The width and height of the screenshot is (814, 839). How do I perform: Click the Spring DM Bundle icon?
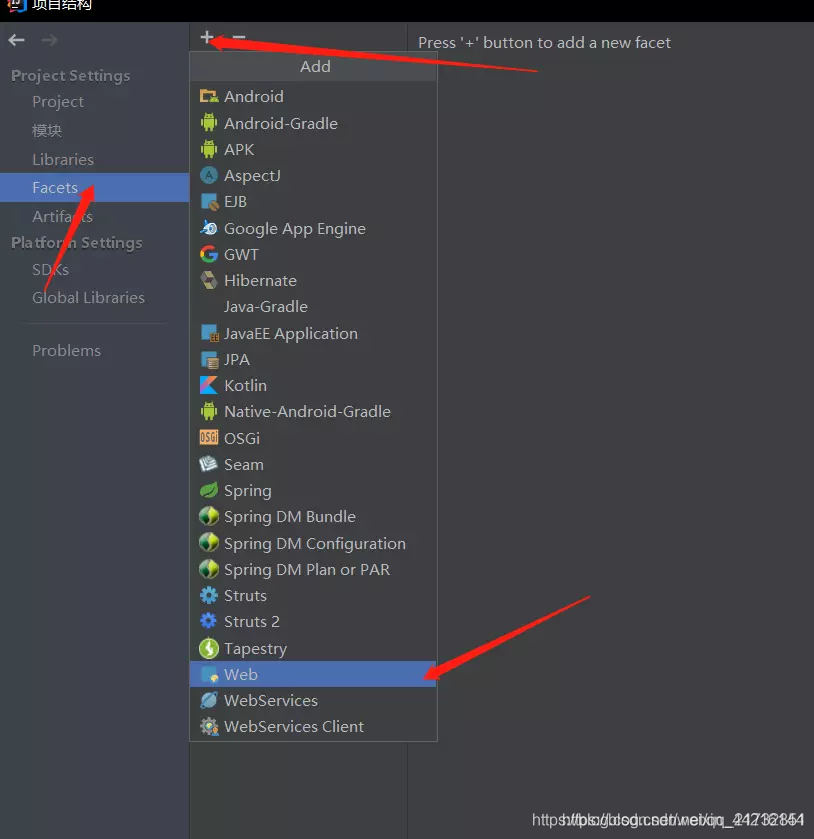[209, 516]
